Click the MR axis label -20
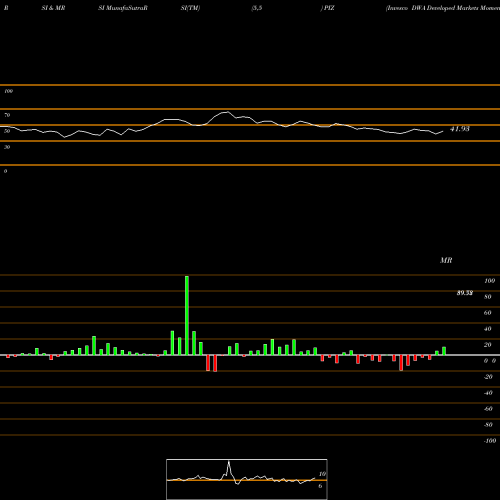Screen dimensions: 500x500 (x=488, y=377)
